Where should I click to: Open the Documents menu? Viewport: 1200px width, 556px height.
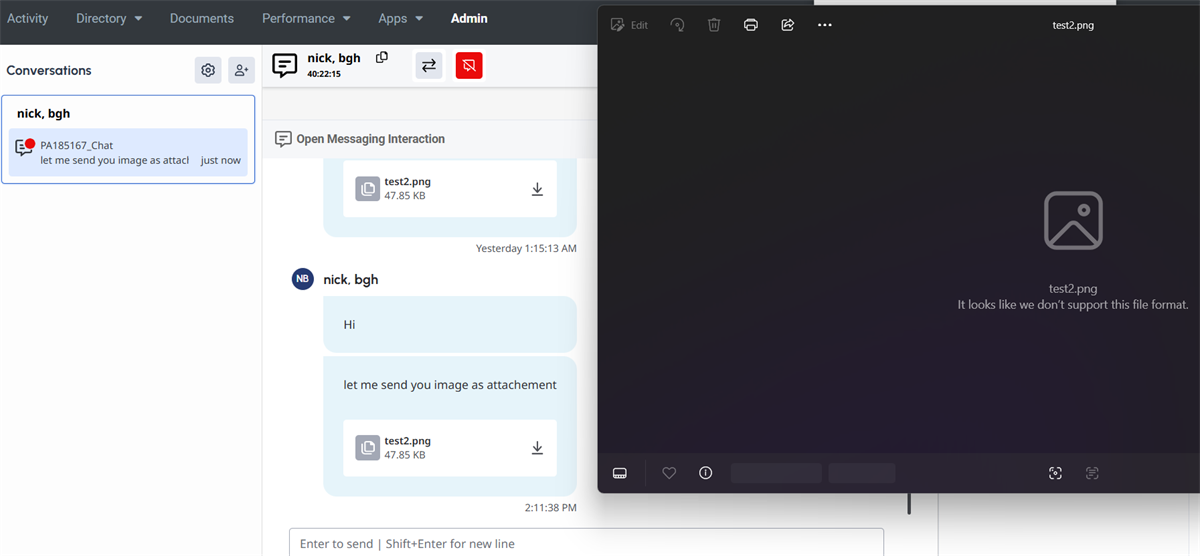(x=202, y=18)
